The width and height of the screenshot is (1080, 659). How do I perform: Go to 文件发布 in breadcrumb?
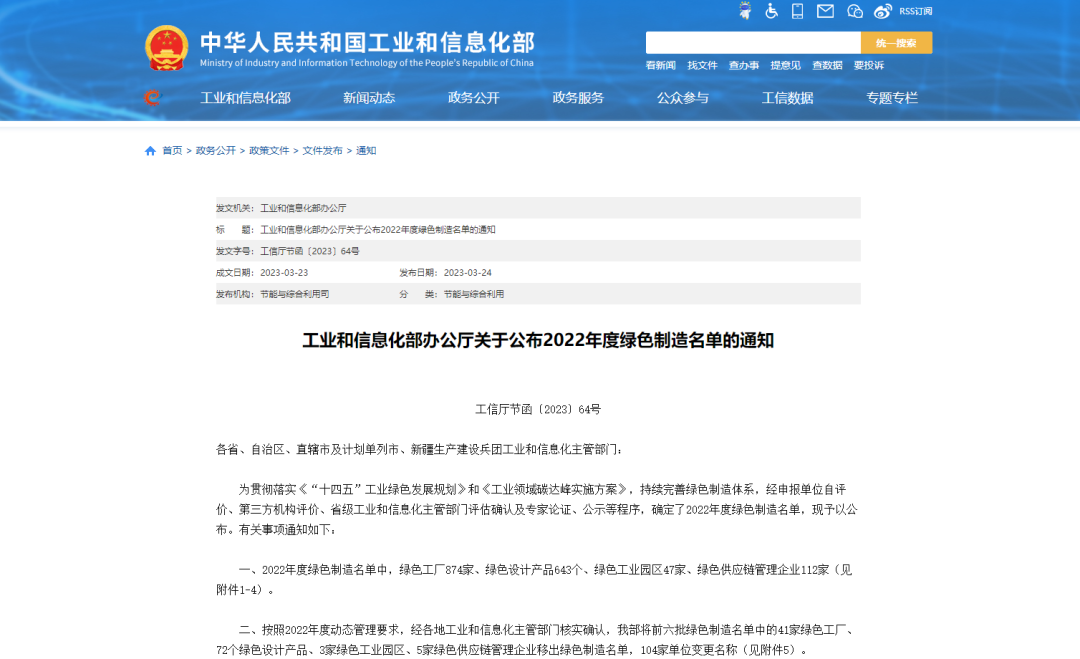[x=322, y=151]
